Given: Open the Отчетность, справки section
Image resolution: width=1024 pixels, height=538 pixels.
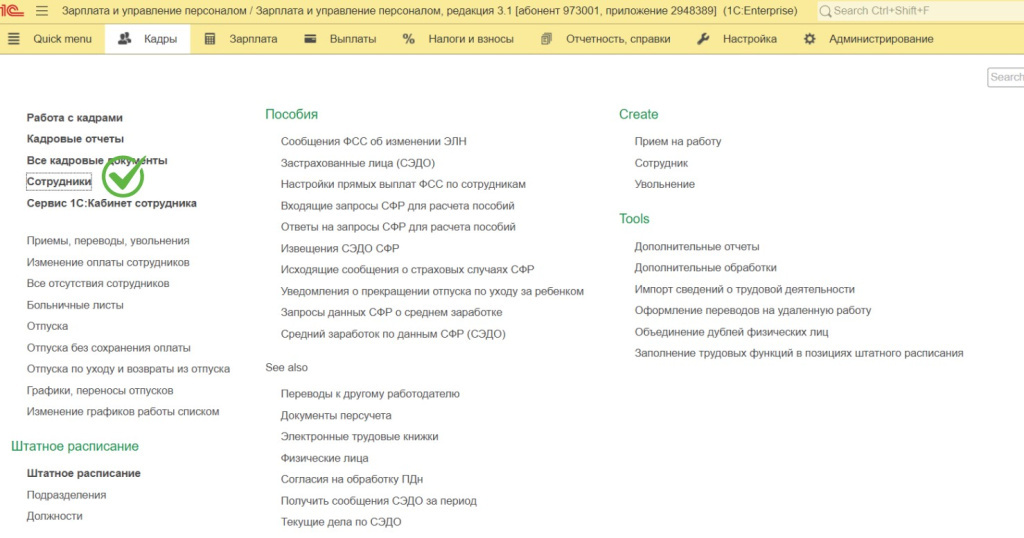Looking at the screenshot, I should 618,39.
